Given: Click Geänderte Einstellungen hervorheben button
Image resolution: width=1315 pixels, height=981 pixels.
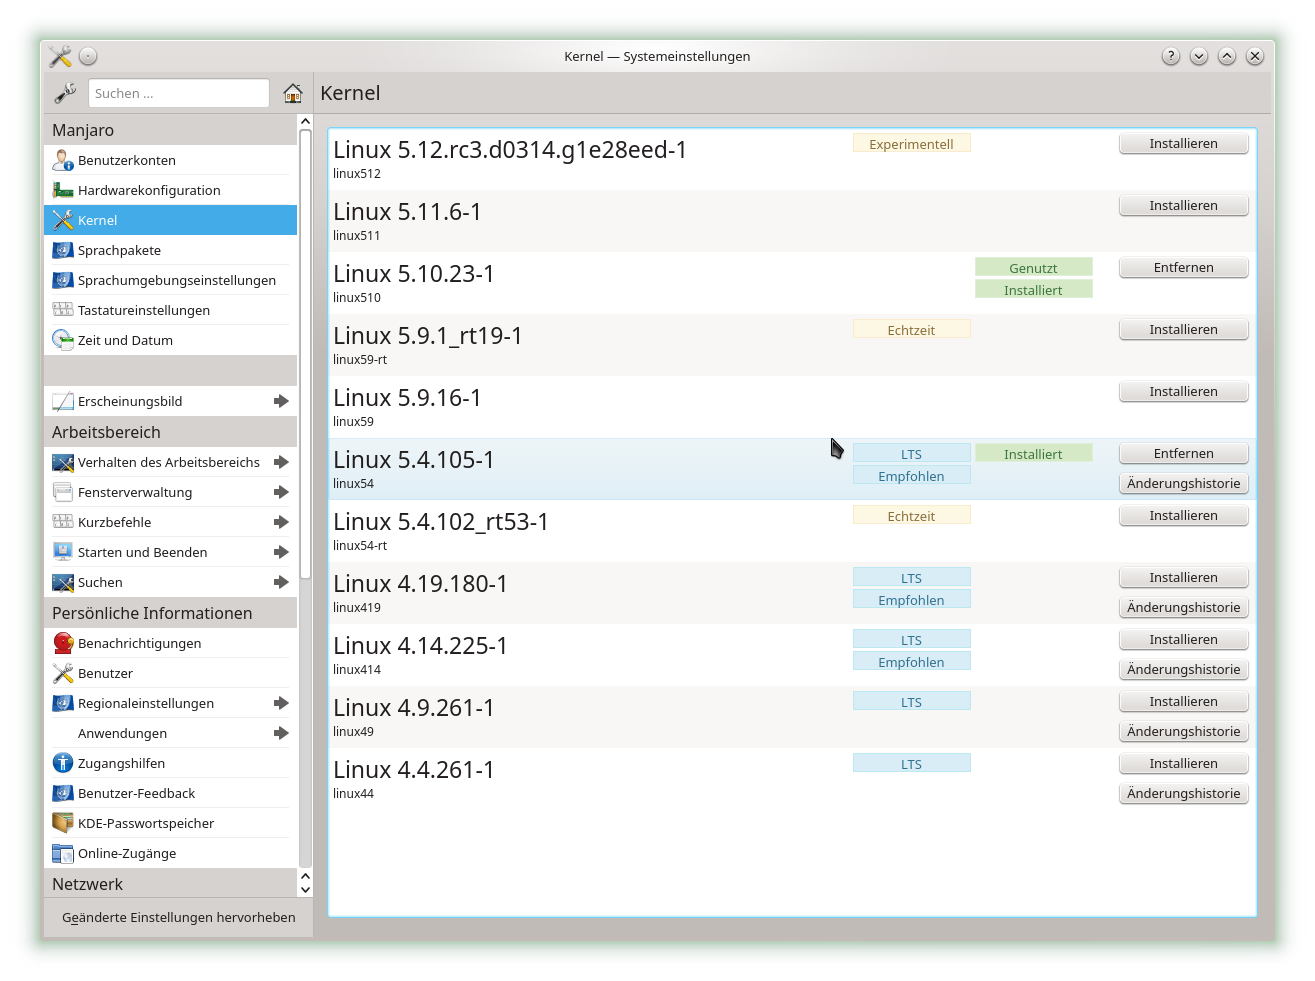Looking at the screenshot, I should pyautogui.click(x=178, y=917).
